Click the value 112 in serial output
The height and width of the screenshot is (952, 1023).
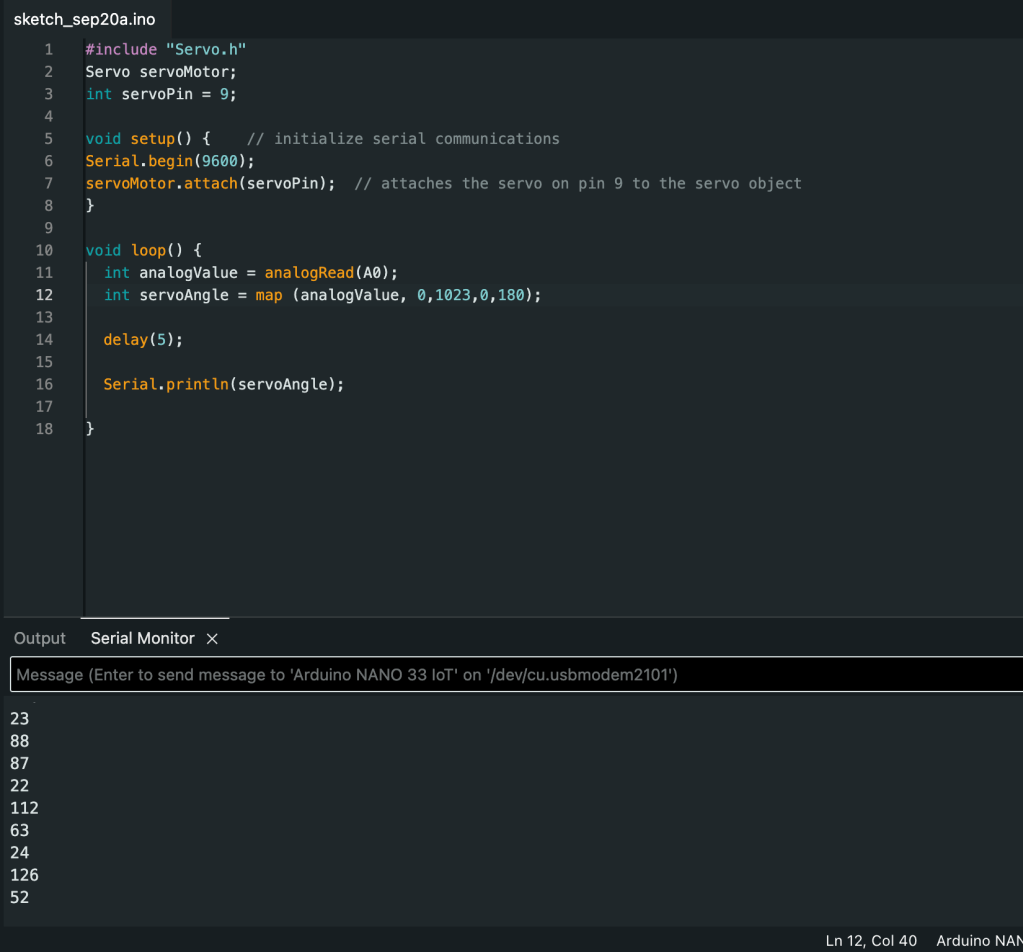pyautogui.click(x=24, y=808)
